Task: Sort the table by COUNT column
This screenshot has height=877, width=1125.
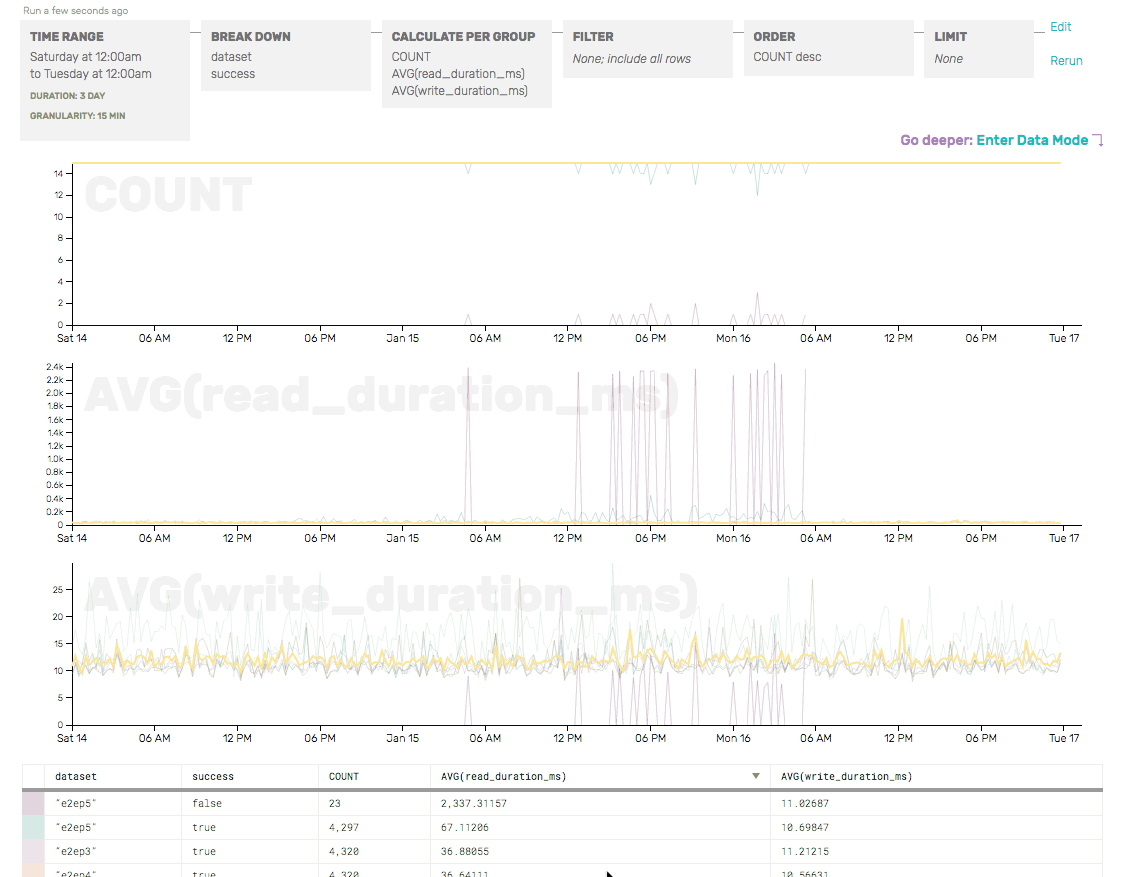Action: [343, 775]
